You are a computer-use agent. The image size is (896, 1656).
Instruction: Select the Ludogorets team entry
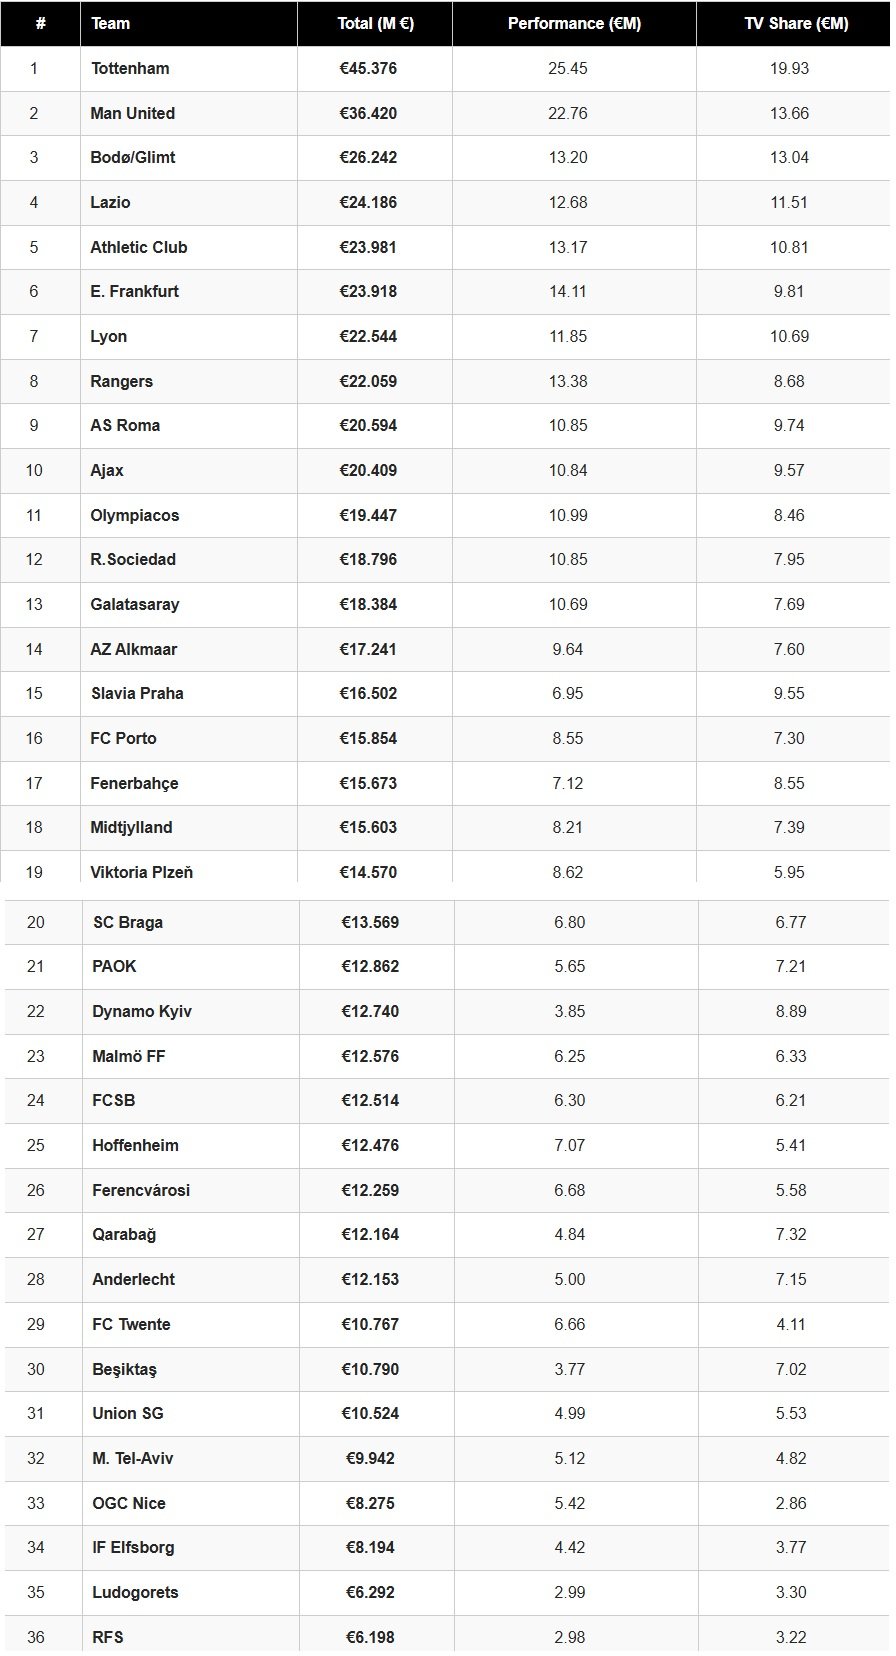pyautogui.click(x=135, y=1592)
